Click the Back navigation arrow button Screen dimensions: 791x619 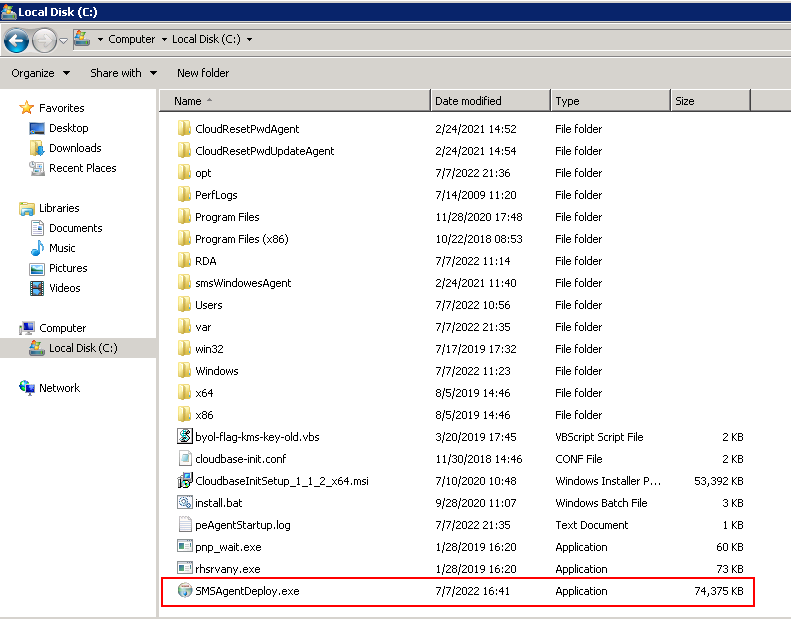tap(16, 40)
